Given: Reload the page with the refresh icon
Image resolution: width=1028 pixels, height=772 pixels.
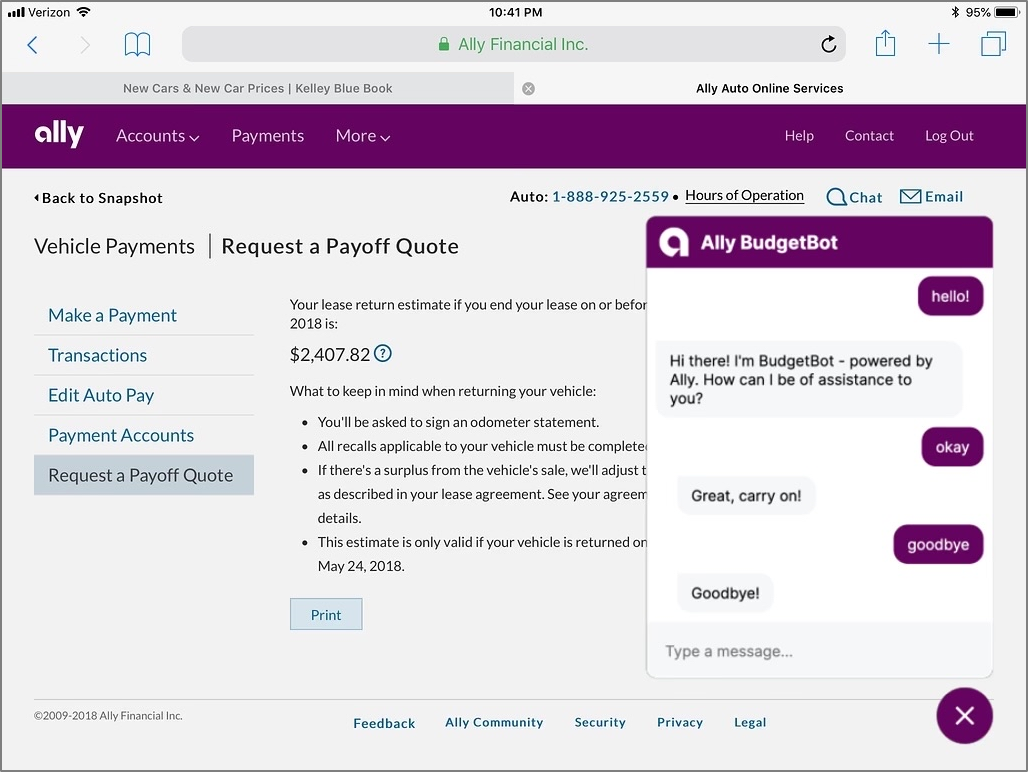Looking at the screenshot, I should [x=829, y=44].
